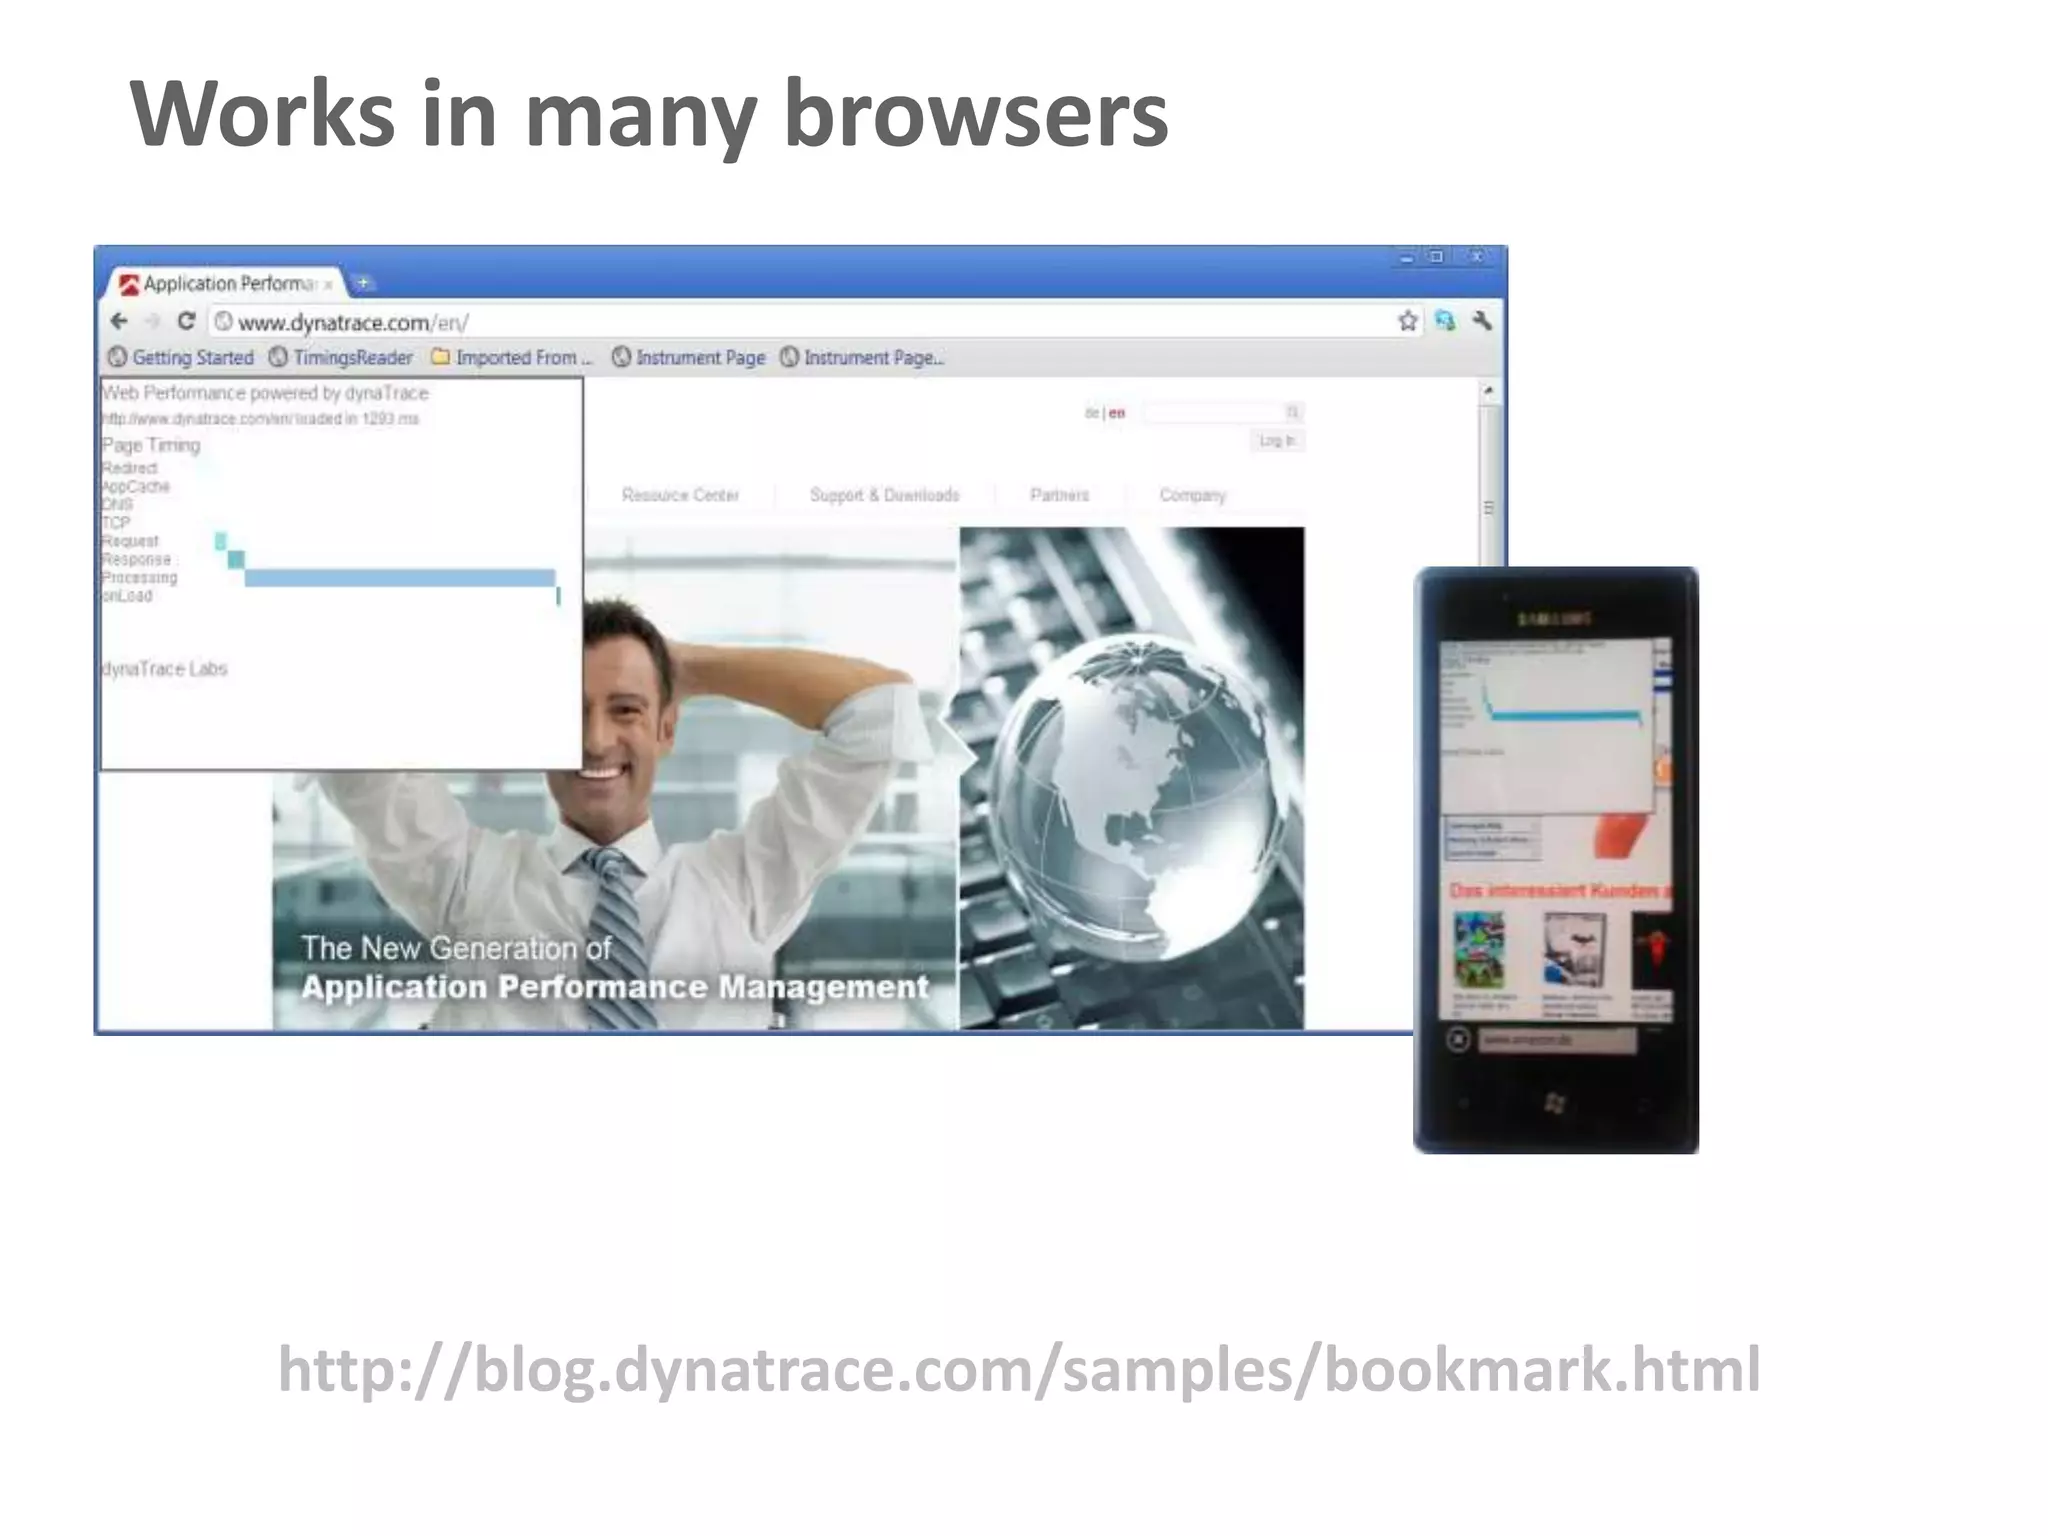The image size is (2048, 1536).
Task: Bookmark page with star icon
Action: pyautogui.click(x=1407, y=321)
